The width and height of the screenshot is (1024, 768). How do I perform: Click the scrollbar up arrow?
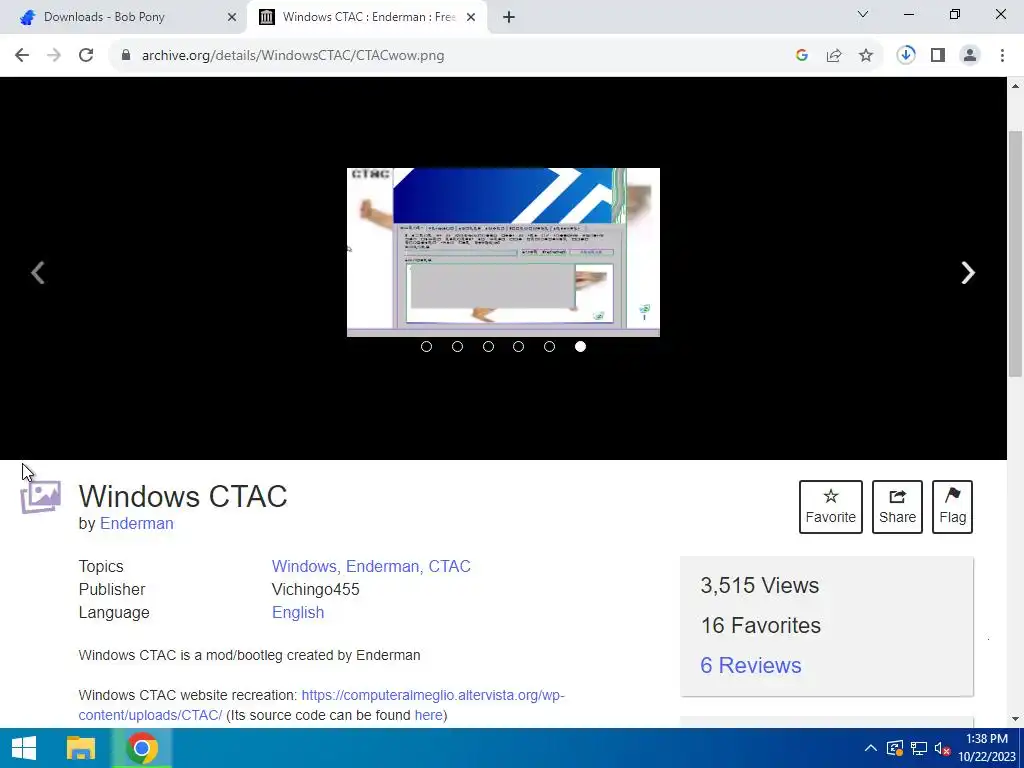tap(1015, 86)
